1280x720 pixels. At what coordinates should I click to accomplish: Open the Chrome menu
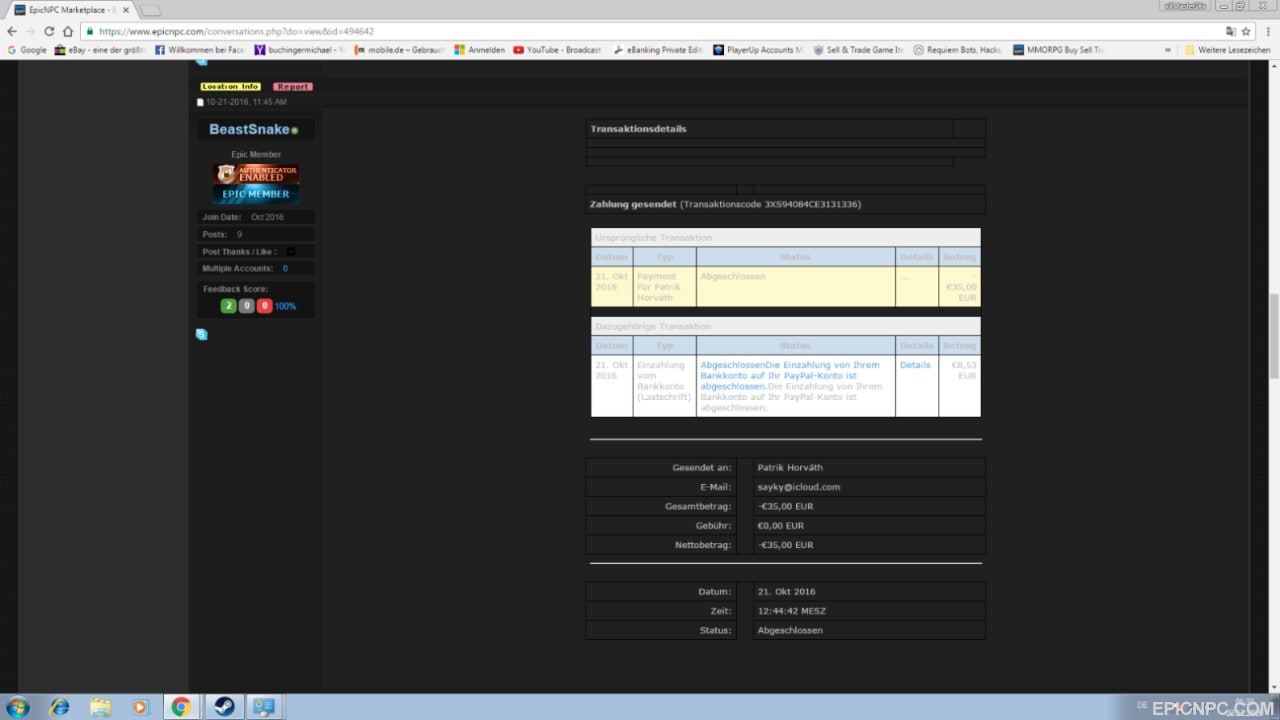point(1267,31)
